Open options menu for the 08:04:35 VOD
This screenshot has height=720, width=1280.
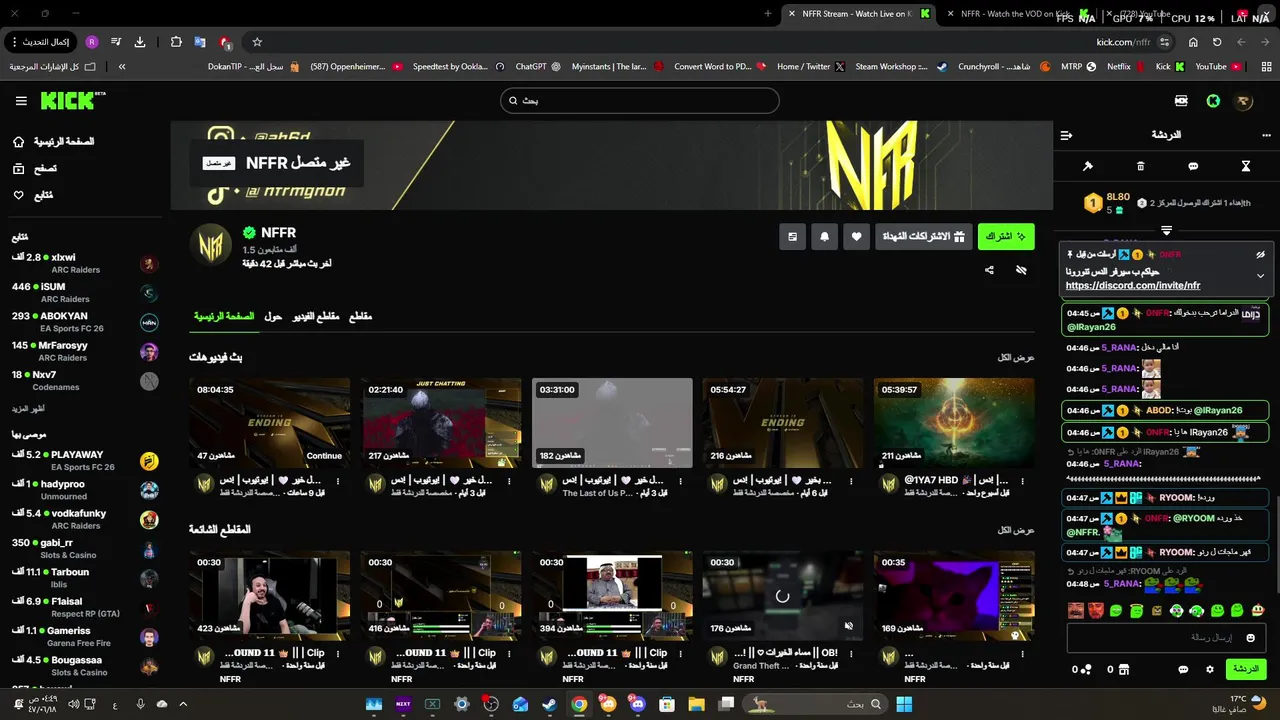tap(337, 482)
